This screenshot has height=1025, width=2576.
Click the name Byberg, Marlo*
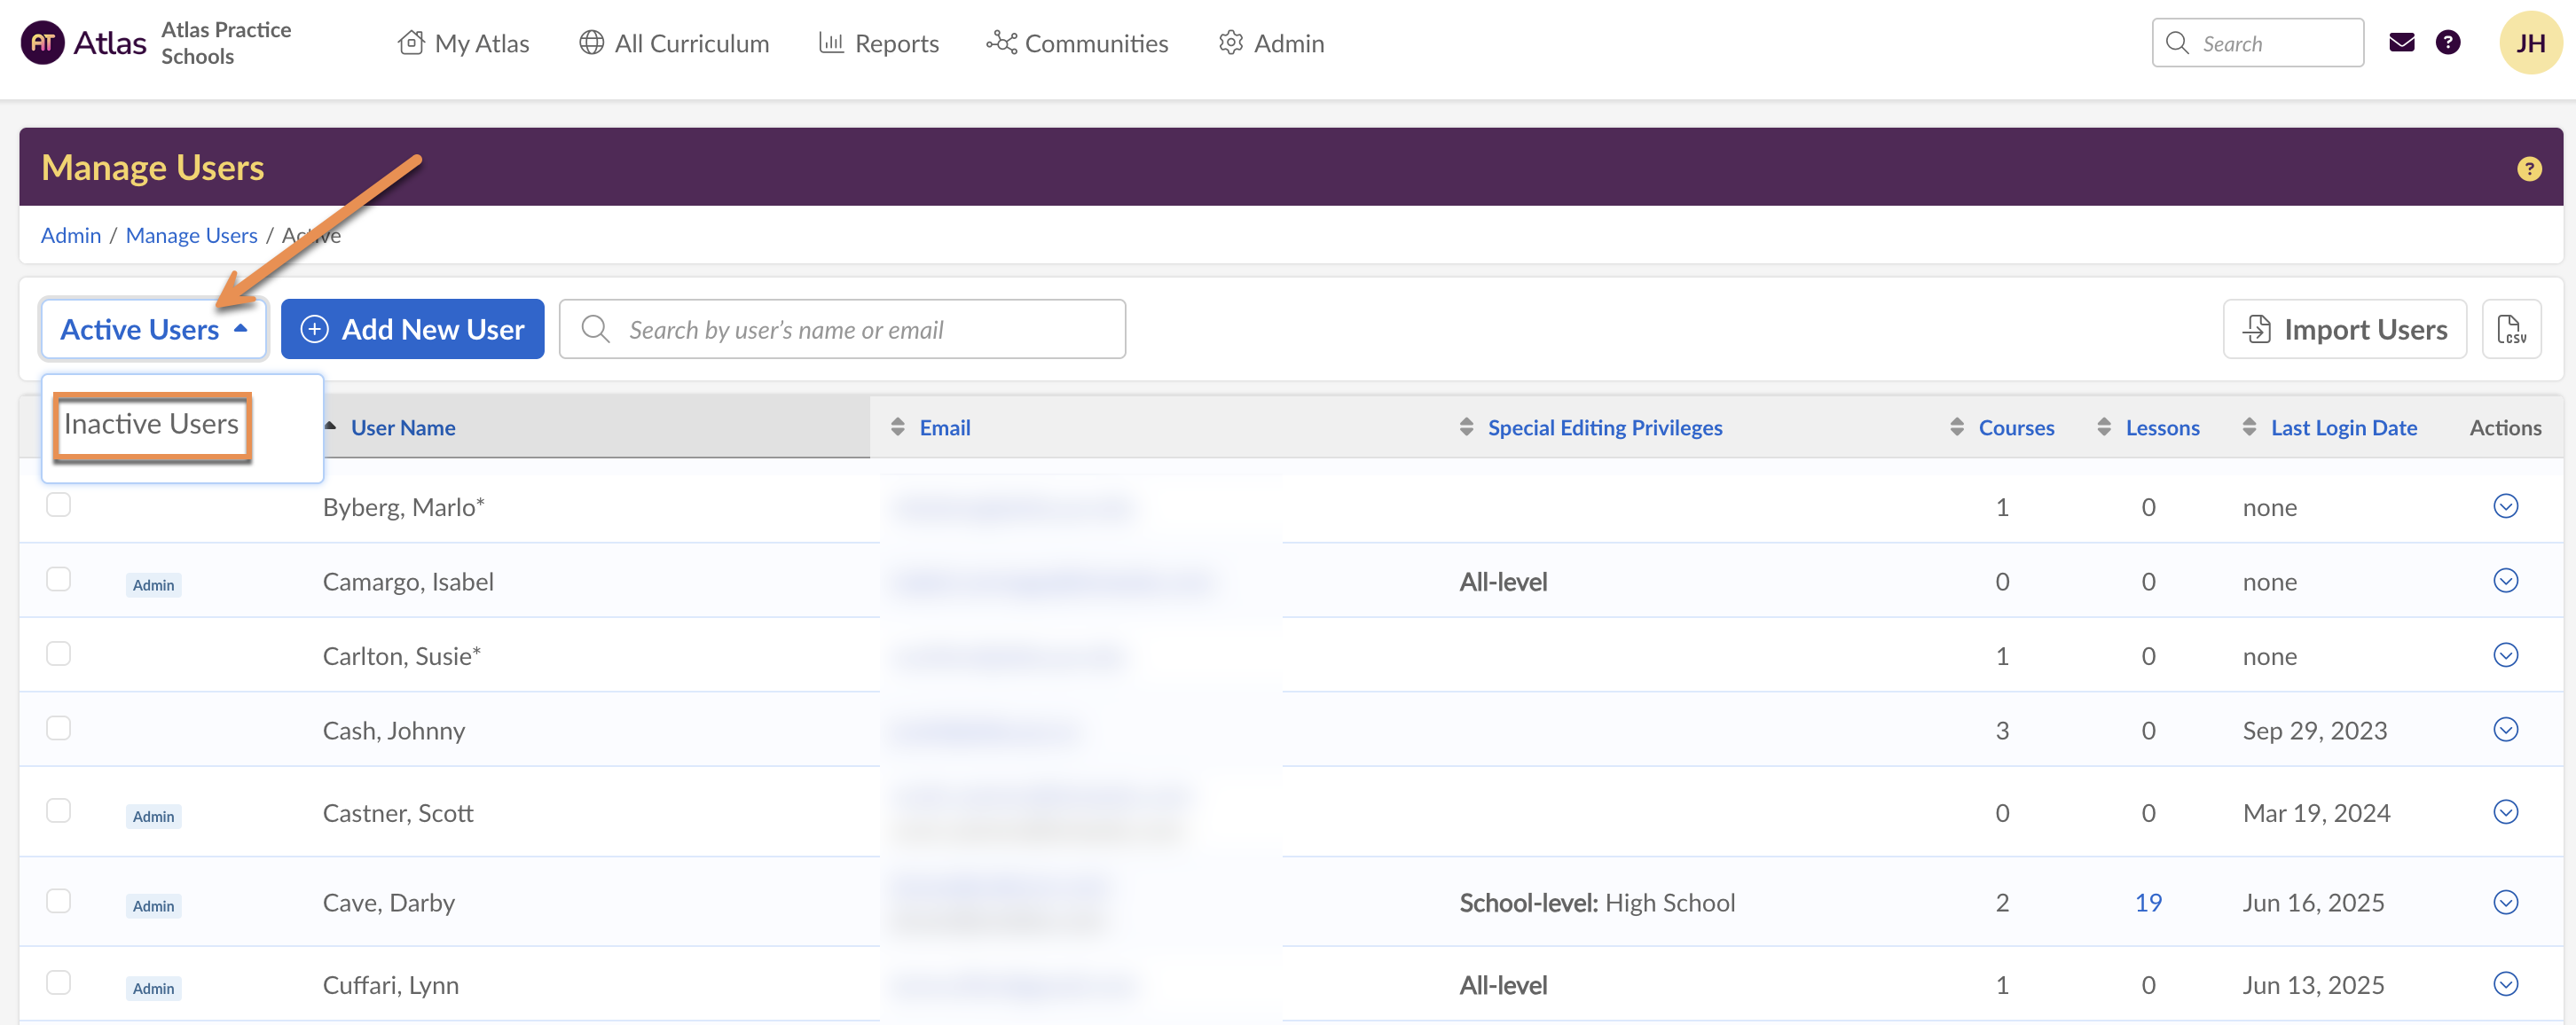[x=403, y=507]
